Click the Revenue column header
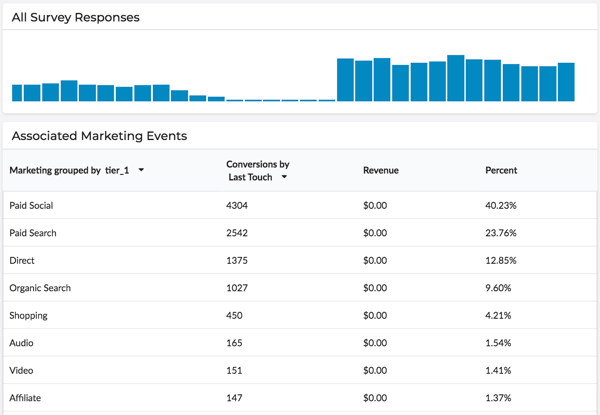Image resolution: width=600 pixels, height=415 pixels. (381, 170)
